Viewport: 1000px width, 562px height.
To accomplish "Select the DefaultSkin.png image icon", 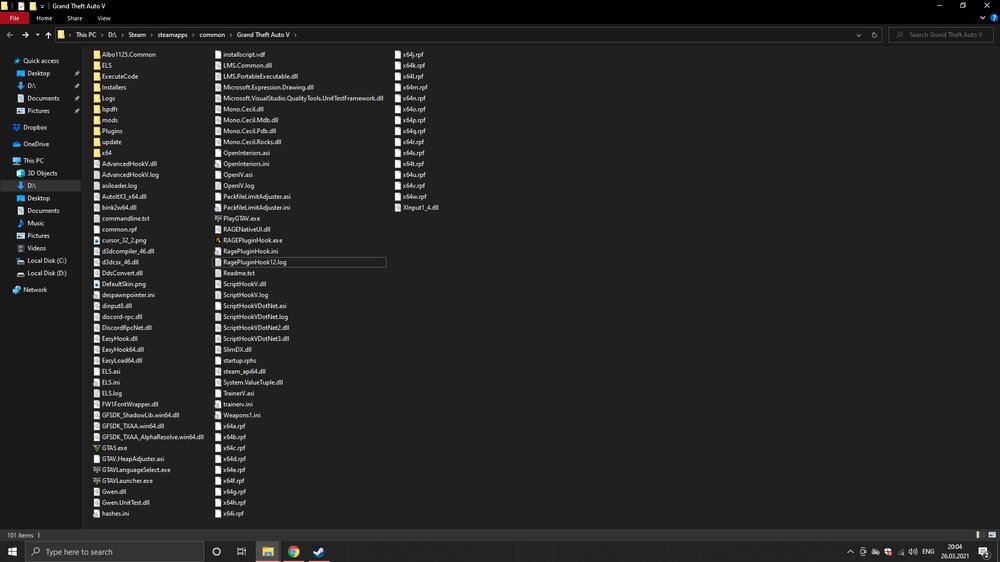I will pos(97,284).
